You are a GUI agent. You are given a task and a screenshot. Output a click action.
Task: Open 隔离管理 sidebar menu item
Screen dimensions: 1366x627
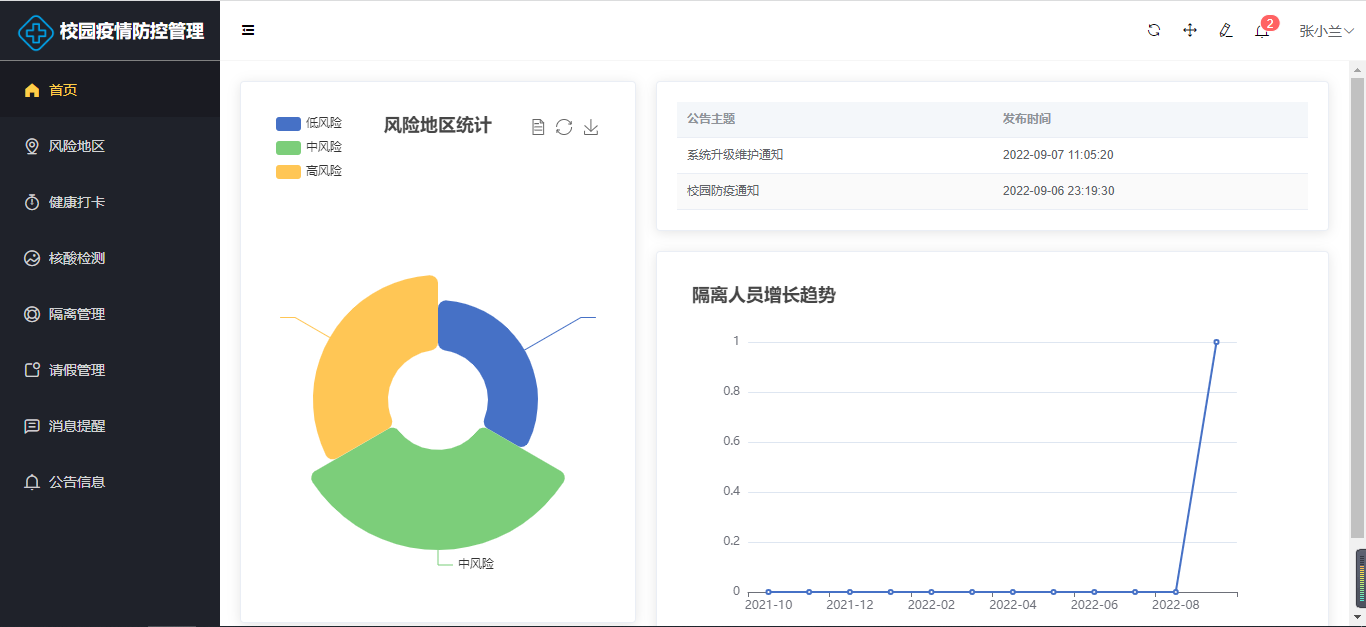[77, 314]
